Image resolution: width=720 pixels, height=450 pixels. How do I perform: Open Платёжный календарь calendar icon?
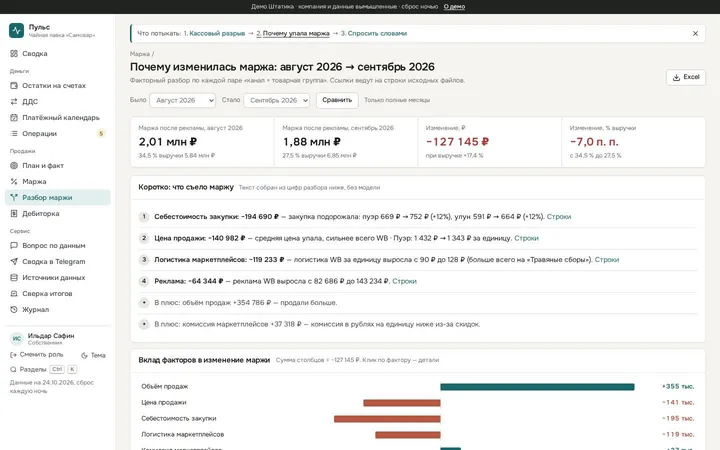coord(14,118)
